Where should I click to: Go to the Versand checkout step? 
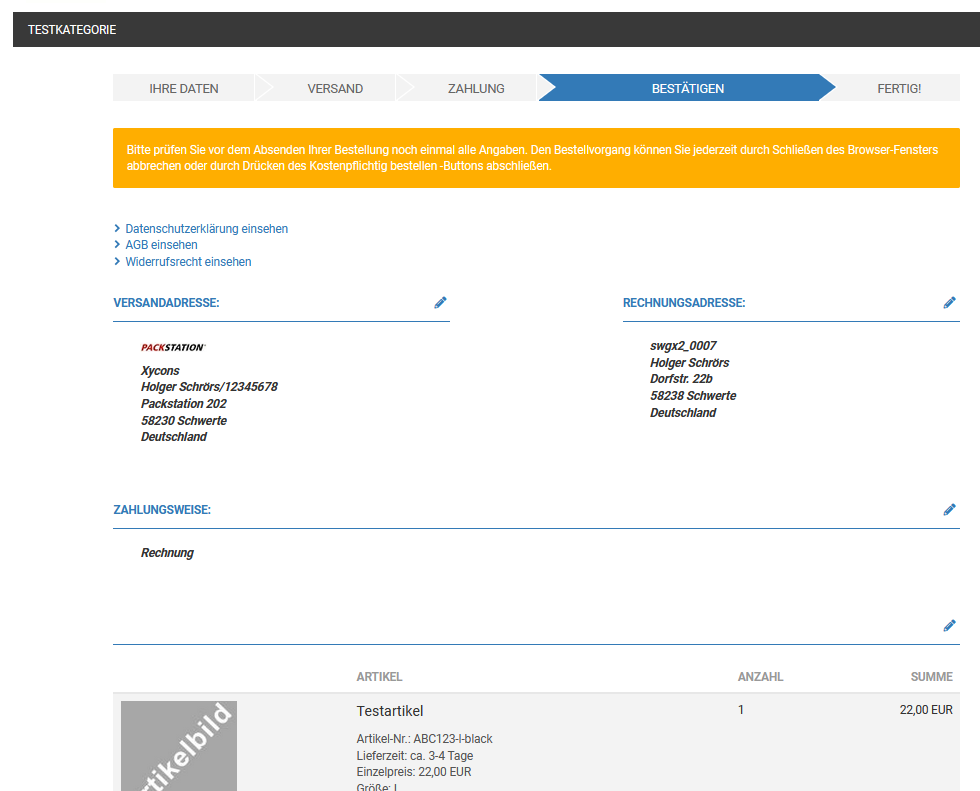point(335,88)
